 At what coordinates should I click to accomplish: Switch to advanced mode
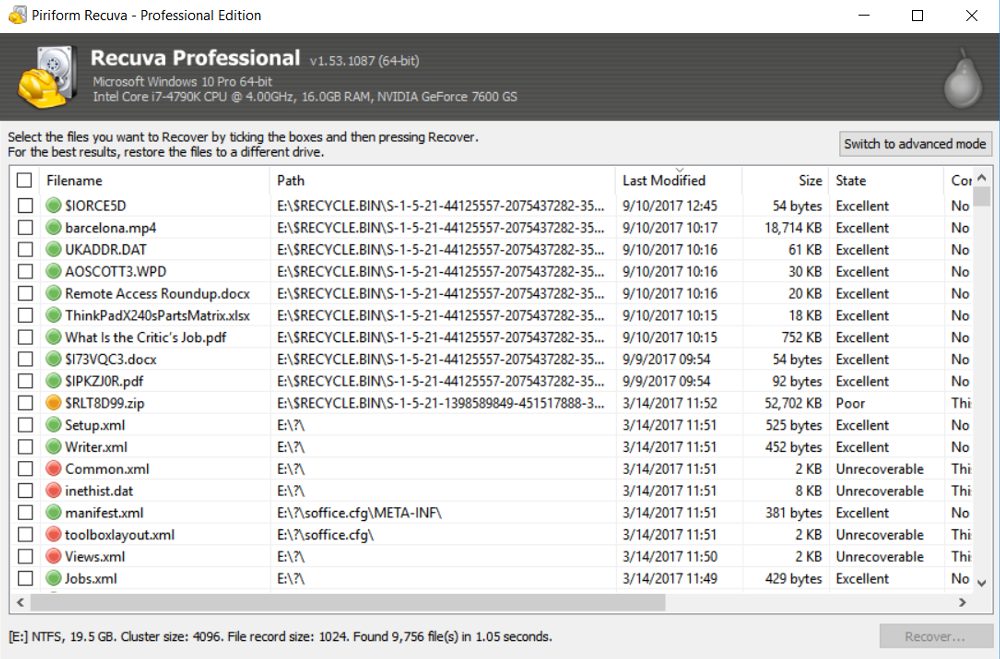(x=915, y=144)
